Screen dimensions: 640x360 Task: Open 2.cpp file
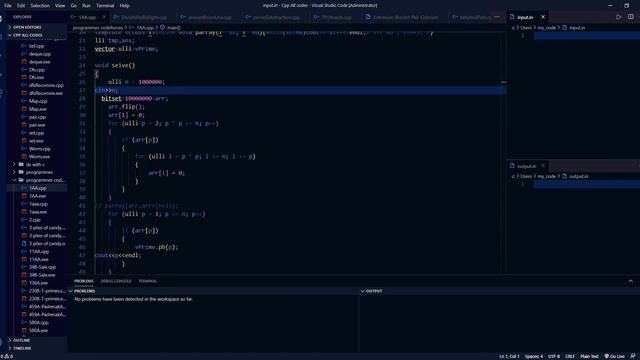point(35,220)
